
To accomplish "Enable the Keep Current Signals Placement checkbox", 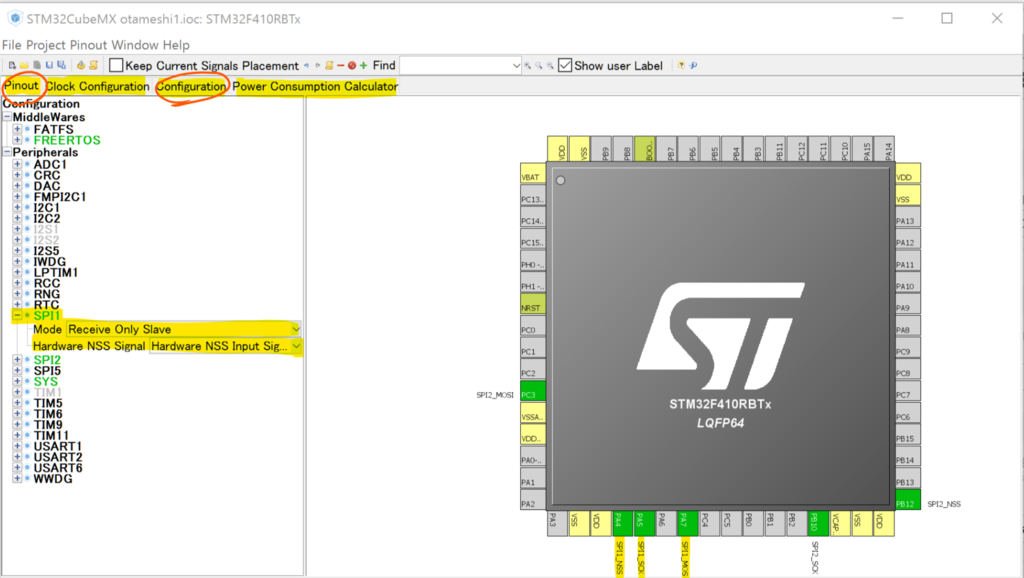I will tap(115, 65).
